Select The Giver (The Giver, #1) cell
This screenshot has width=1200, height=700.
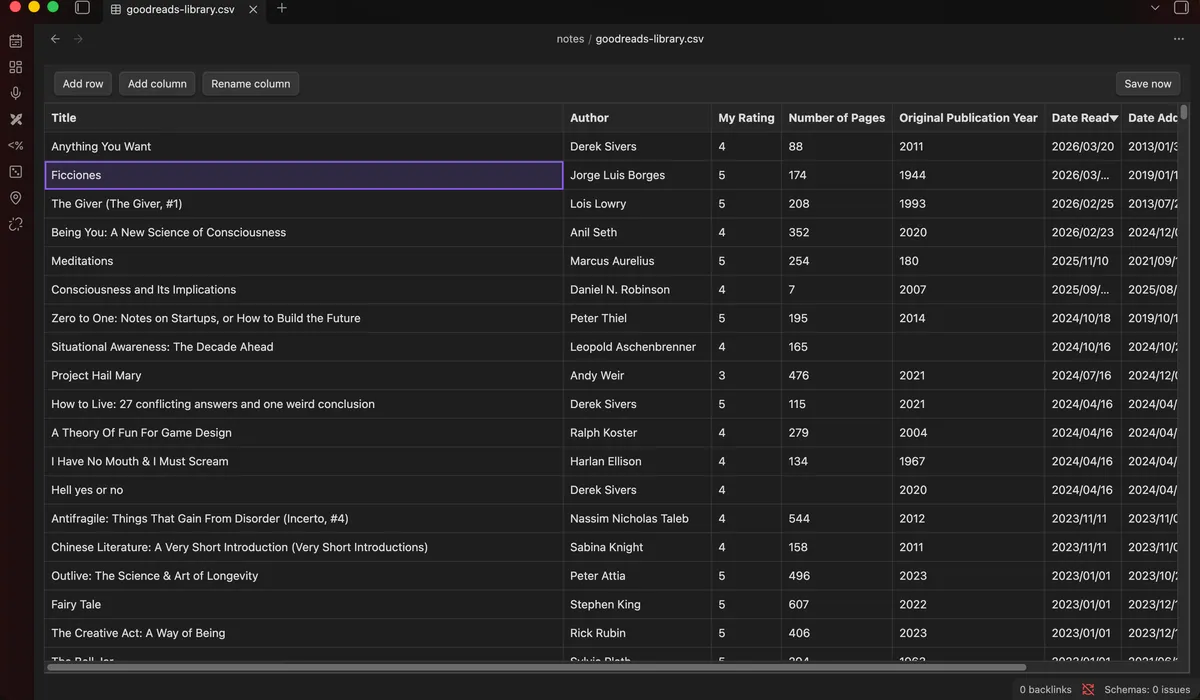[x=304, y=204]
